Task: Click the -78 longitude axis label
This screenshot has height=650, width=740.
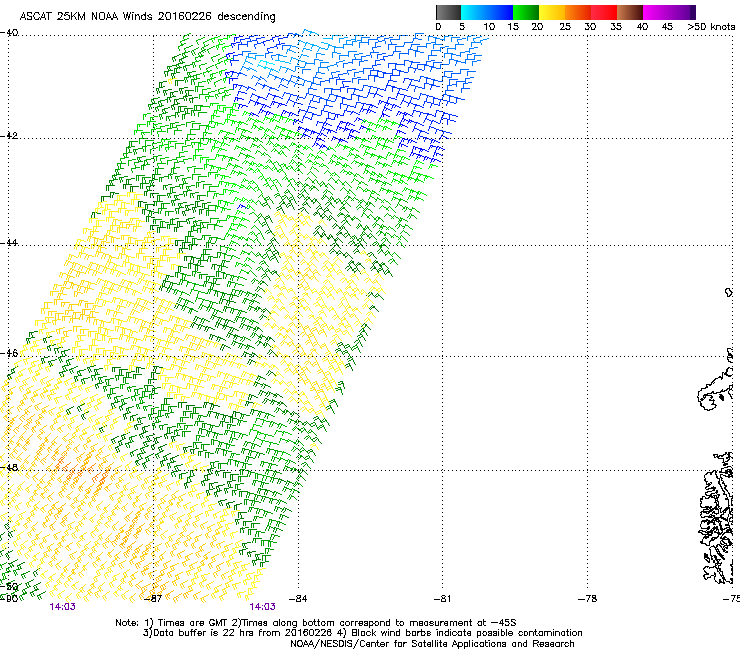Action: click(587, 599)
